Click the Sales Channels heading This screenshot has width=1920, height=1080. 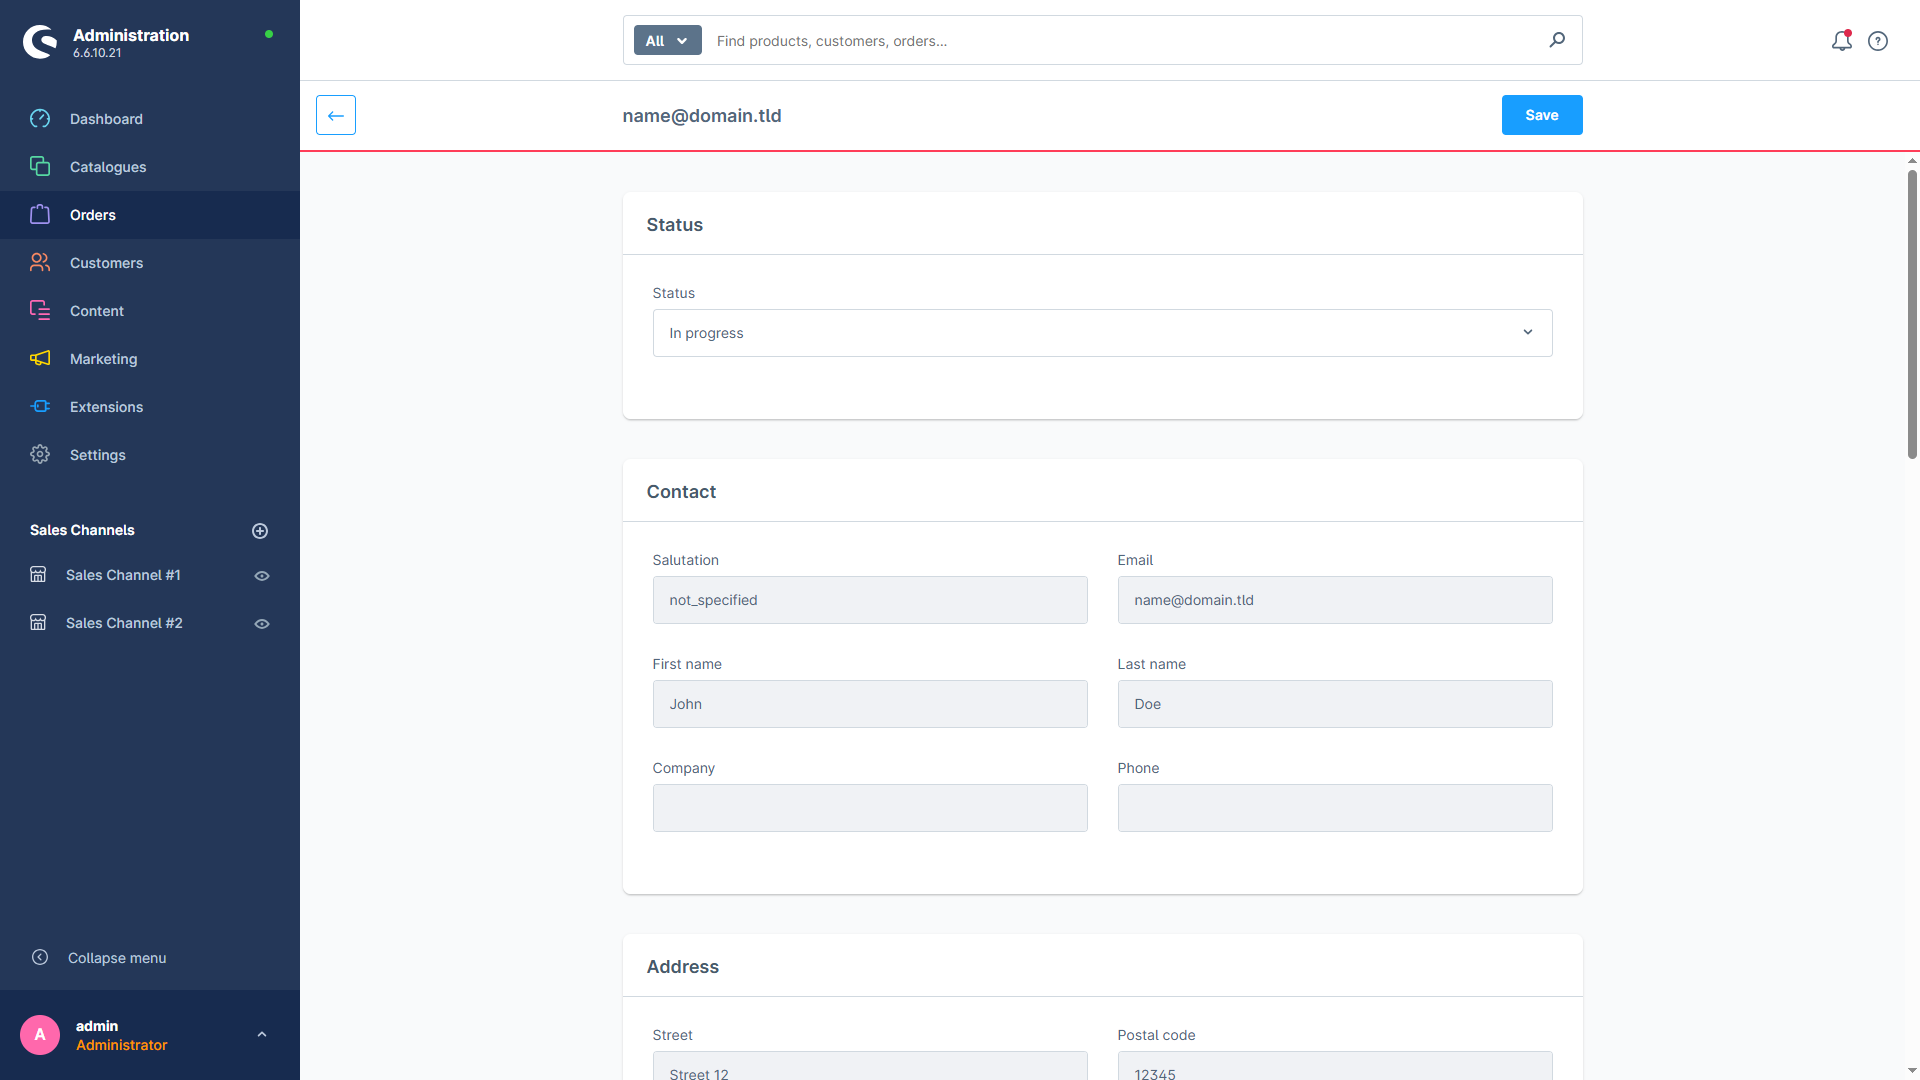pos(82,530)
